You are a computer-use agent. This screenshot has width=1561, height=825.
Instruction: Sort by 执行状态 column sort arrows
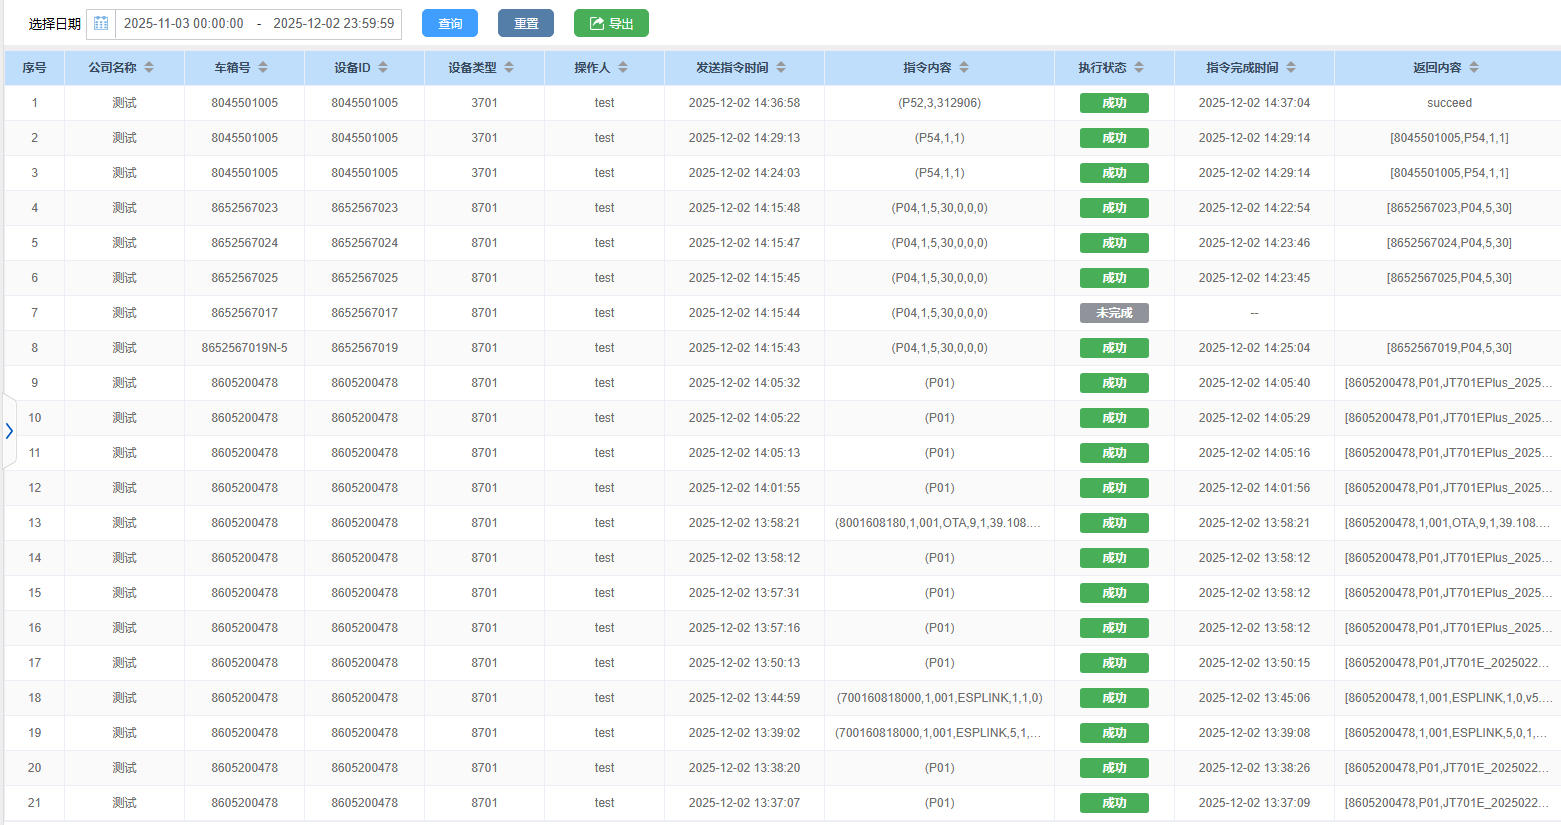click(x=1139, y=68)
